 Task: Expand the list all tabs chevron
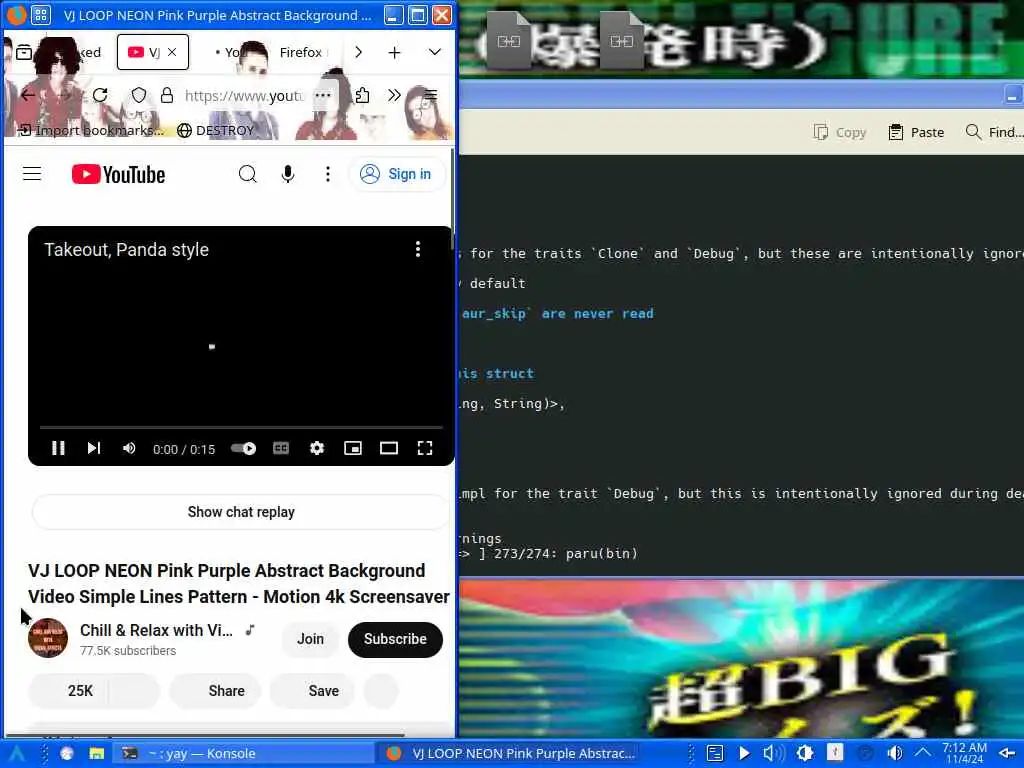point(435,52)
